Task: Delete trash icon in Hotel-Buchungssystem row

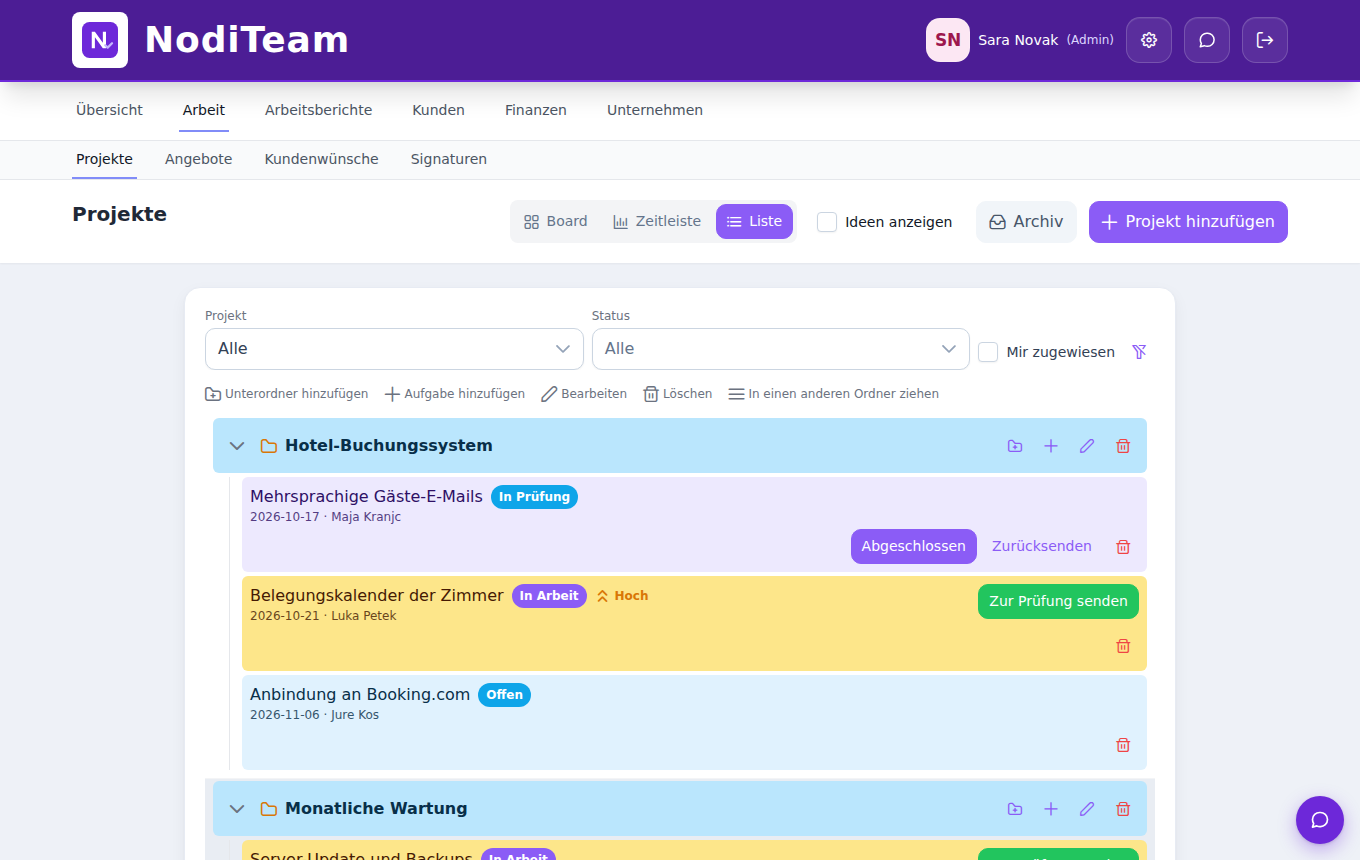Action: click(1123, 446)
